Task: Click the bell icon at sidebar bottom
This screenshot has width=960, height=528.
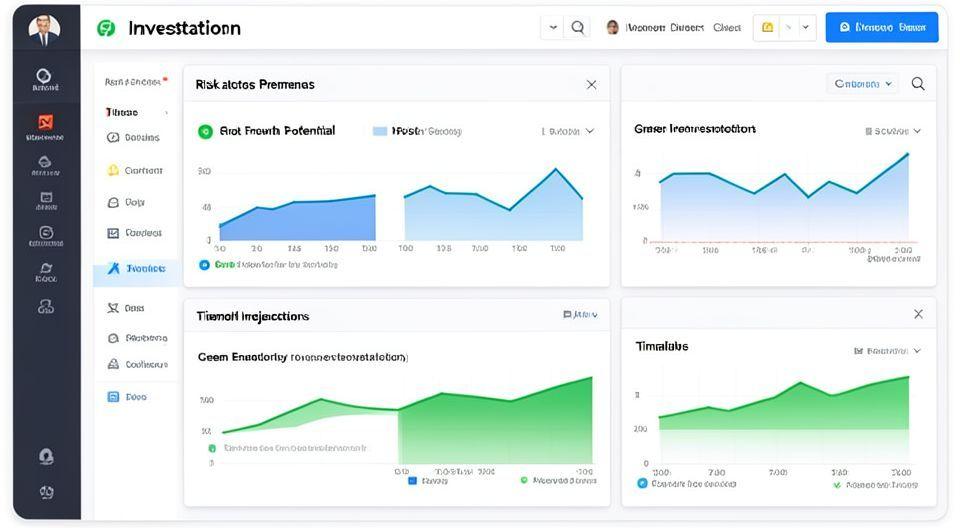Action: [46, 456]
